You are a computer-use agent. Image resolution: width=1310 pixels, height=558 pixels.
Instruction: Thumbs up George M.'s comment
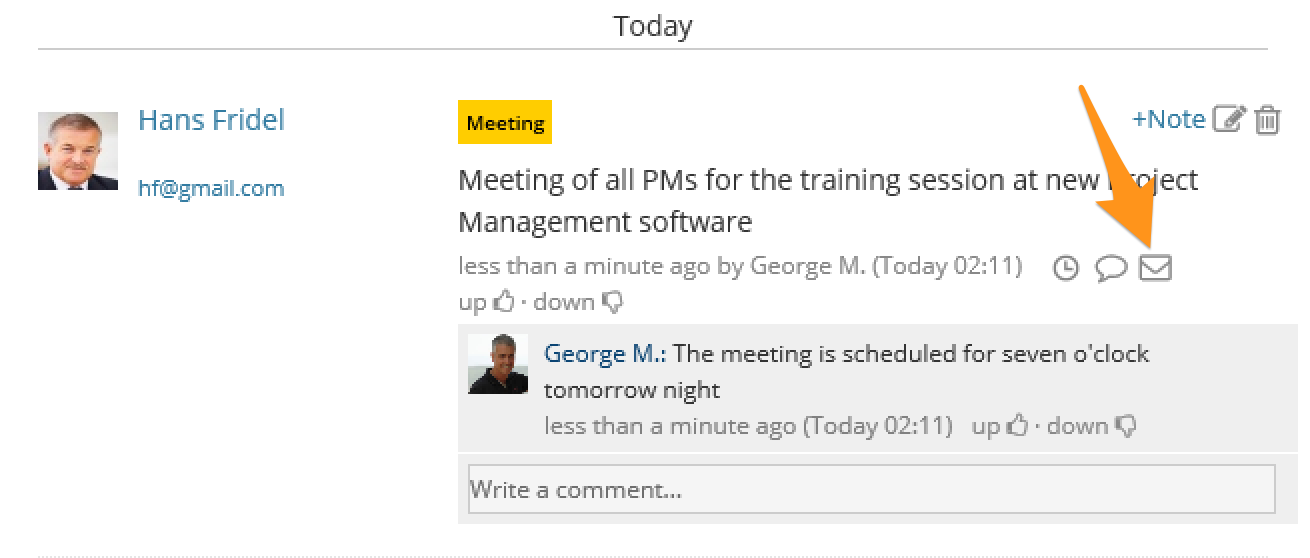point(1017,426)
